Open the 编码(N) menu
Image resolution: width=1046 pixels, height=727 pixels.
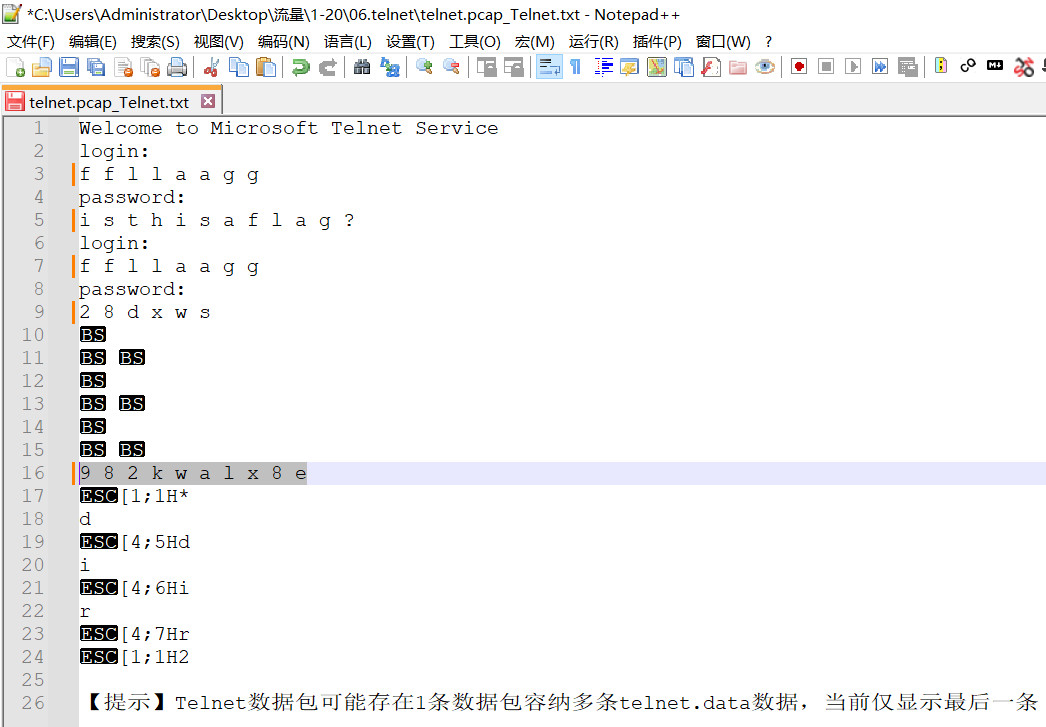(284, 42)
